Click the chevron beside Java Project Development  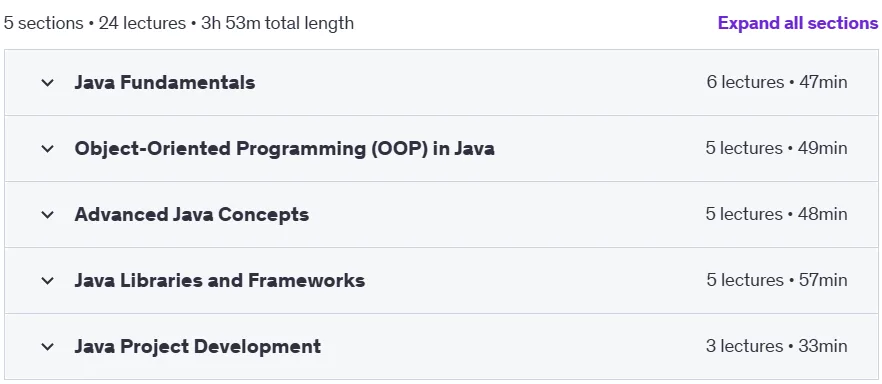click(48, 347)
